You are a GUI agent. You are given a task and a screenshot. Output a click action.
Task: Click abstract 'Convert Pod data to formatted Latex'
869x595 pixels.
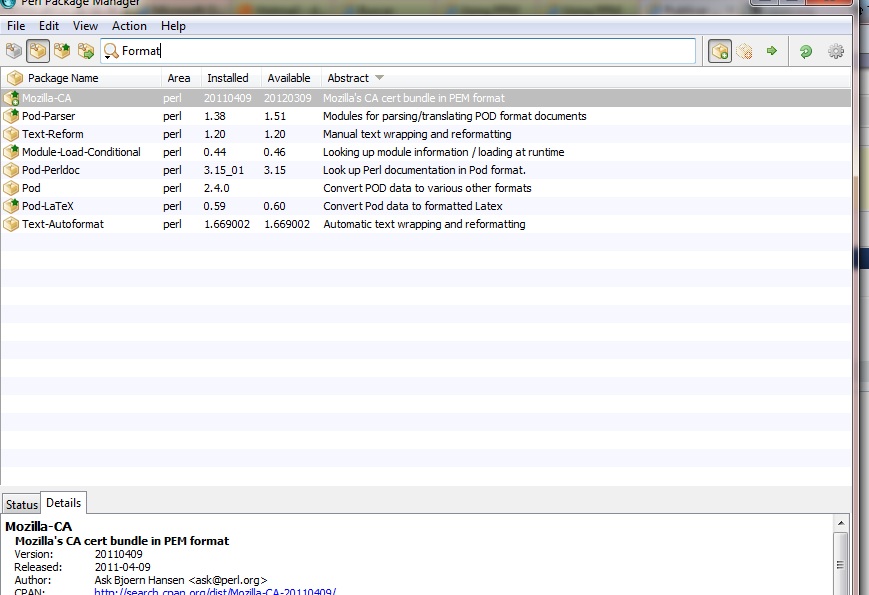(x=413, y=206)
